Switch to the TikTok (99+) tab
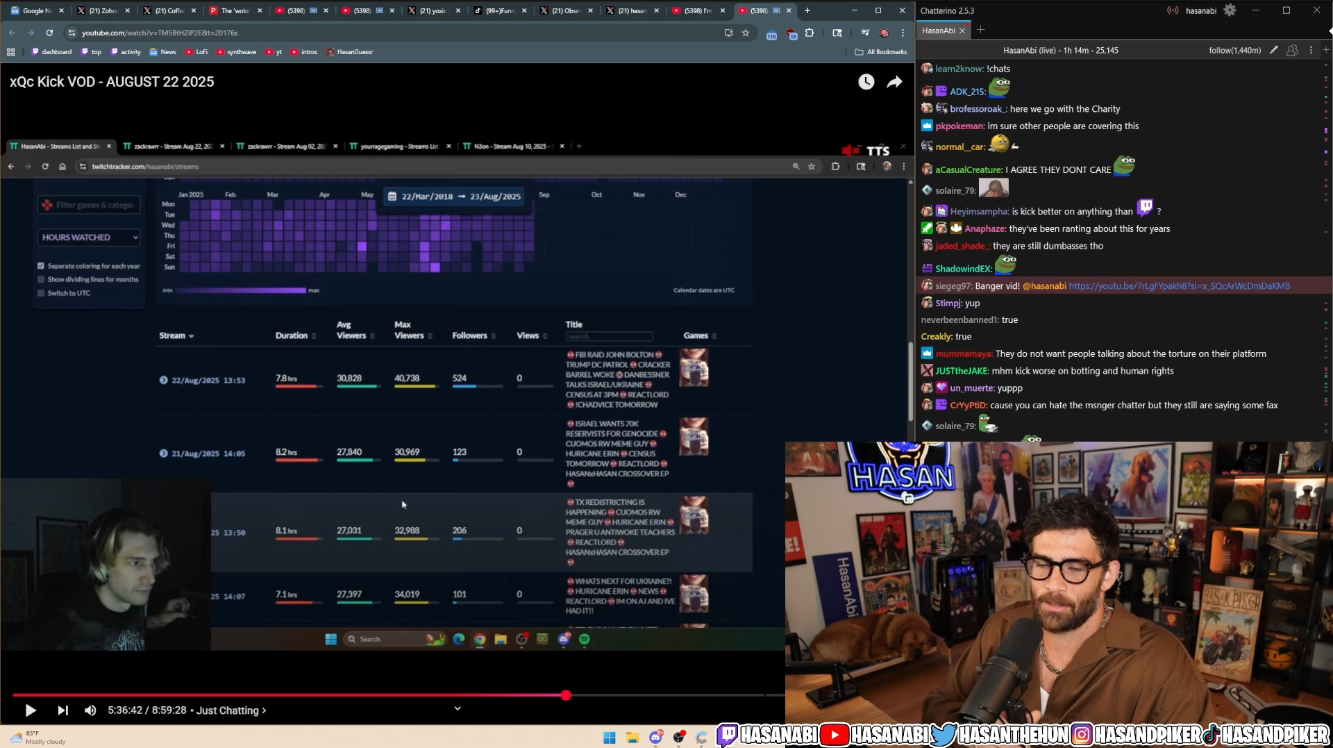The image size is (1333, 748). tap(502, 10)
